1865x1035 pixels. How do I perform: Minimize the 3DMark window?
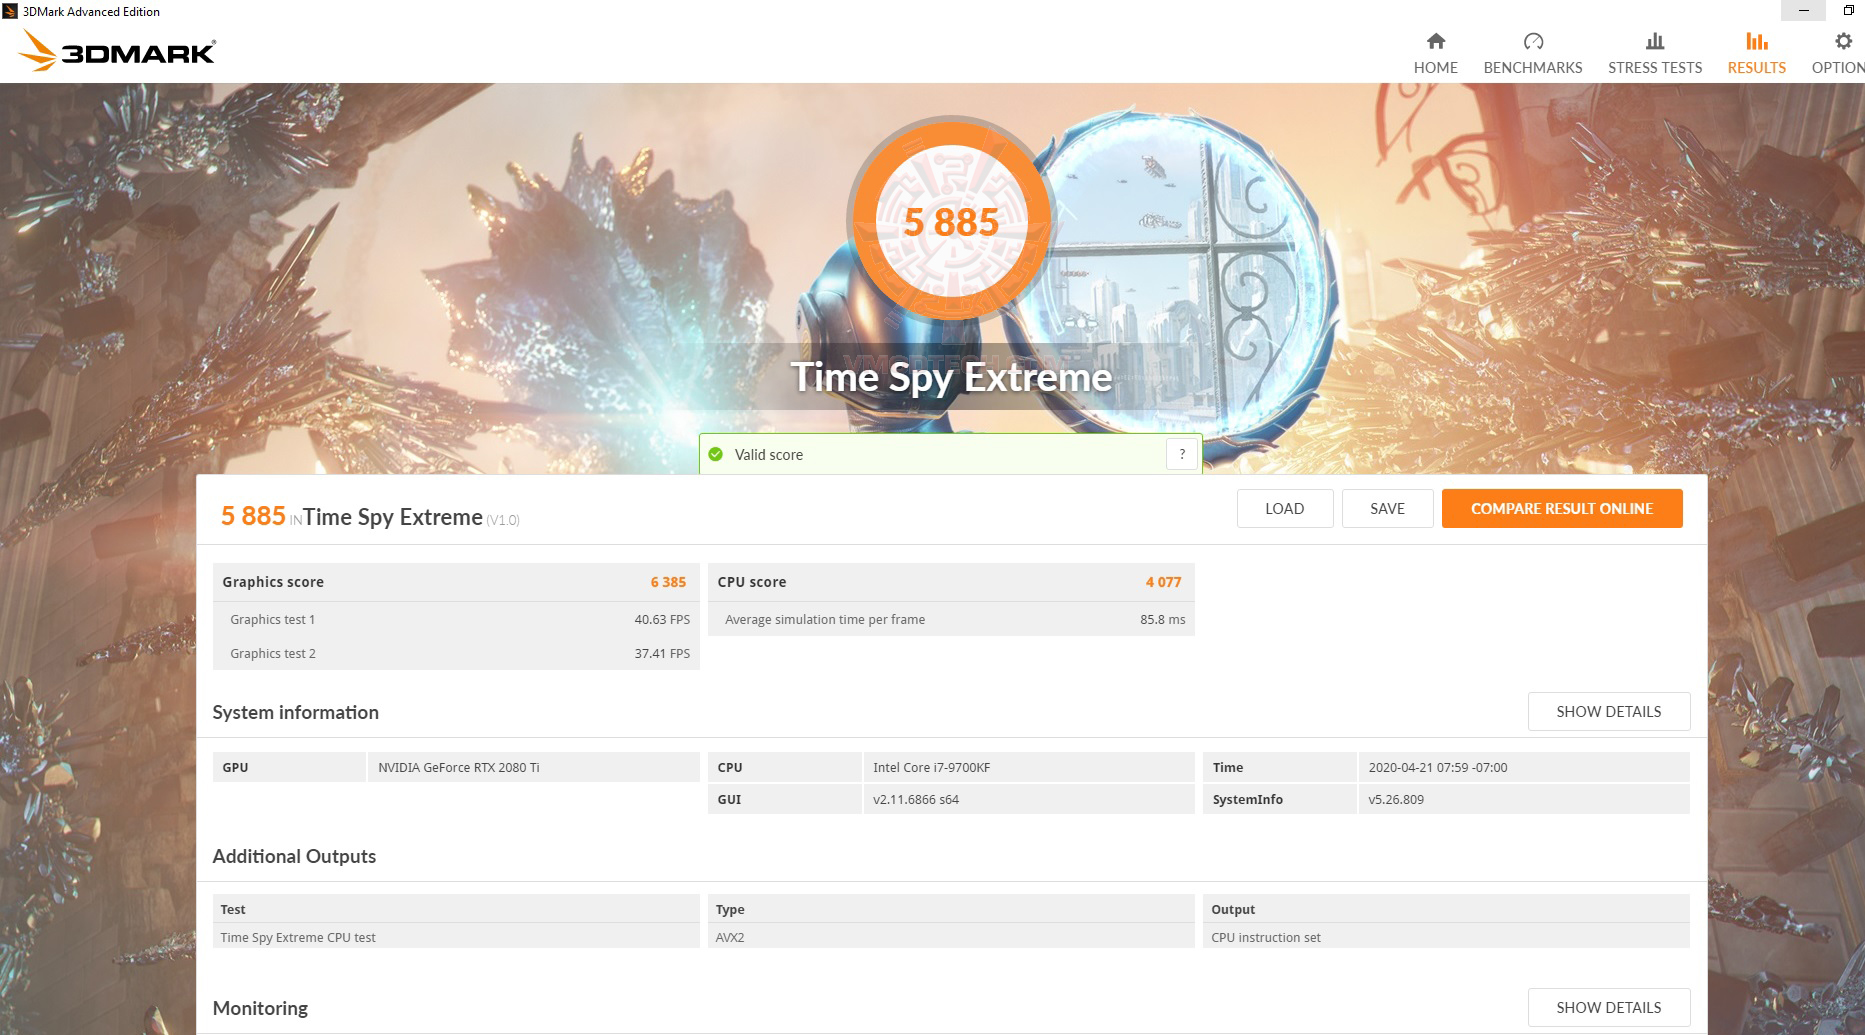coord(1804,10)
